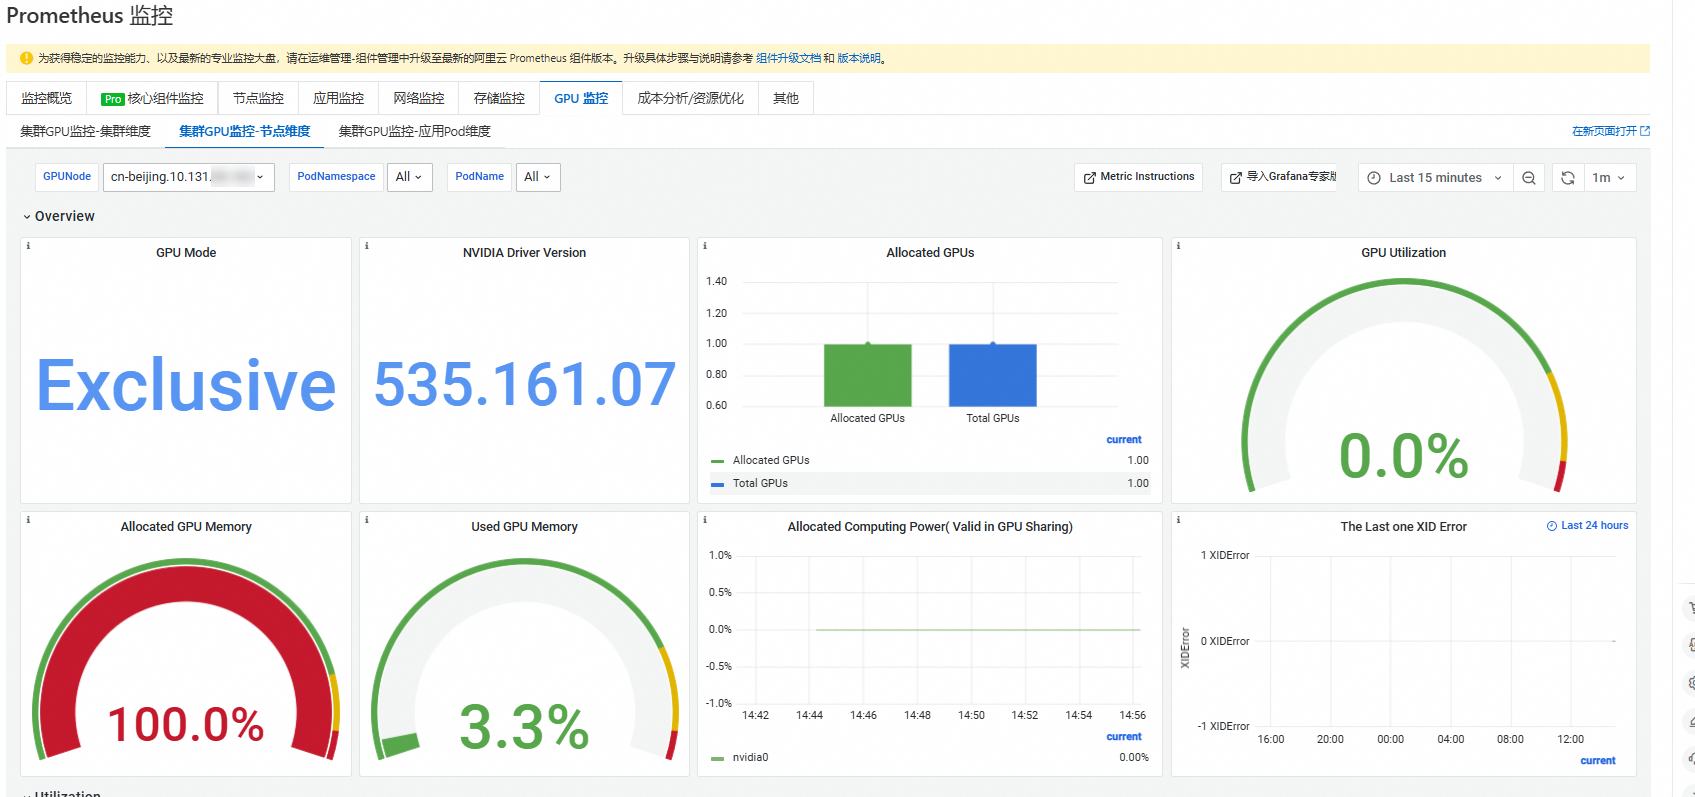
Task: Click info icon on NVIDIA Driver Version panel
Action: (x=367, y=246)
